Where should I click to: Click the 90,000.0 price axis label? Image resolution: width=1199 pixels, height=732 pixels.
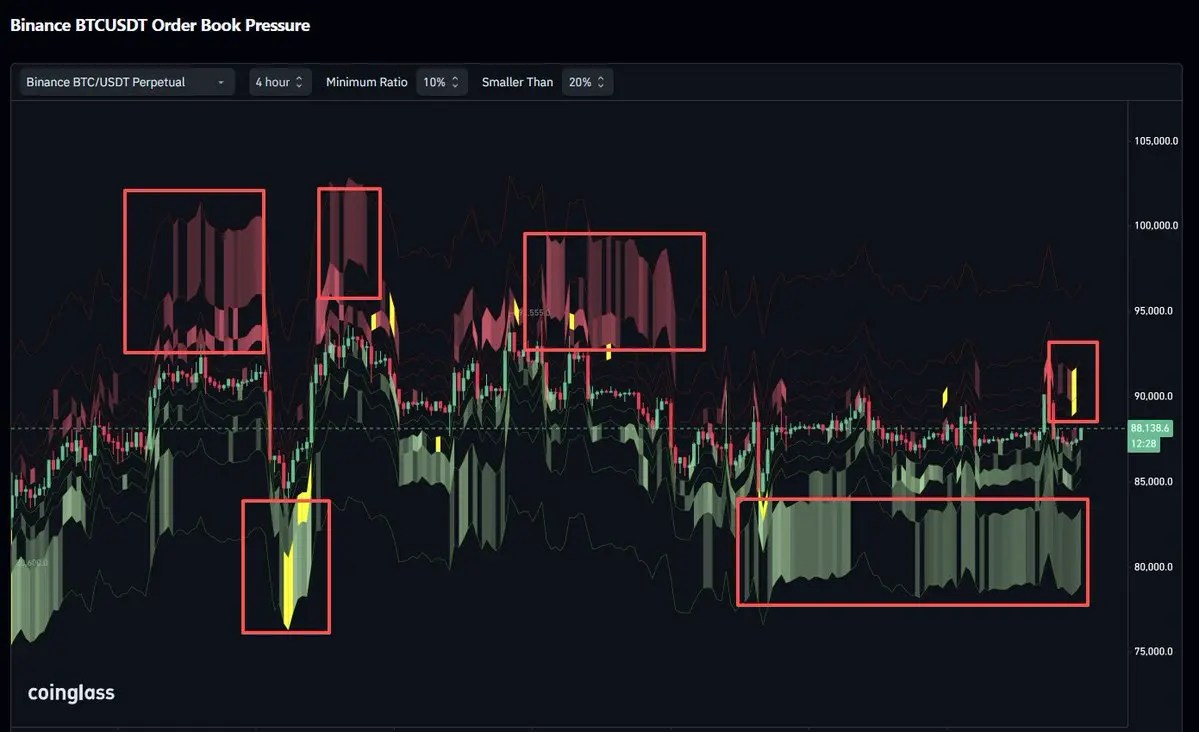1155,396
